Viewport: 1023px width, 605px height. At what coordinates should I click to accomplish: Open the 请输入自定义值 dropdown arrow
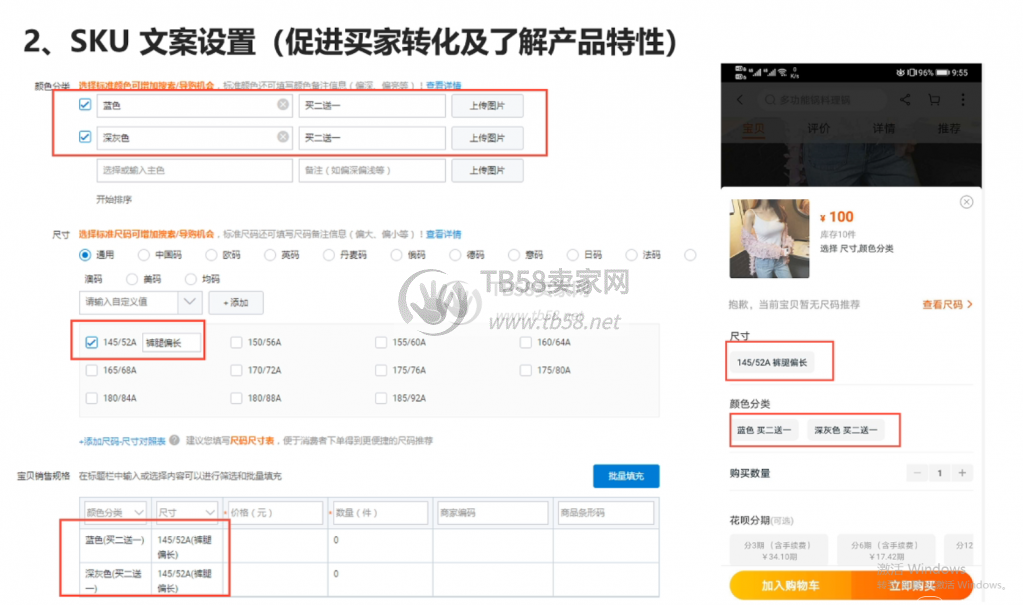(189, 302)
